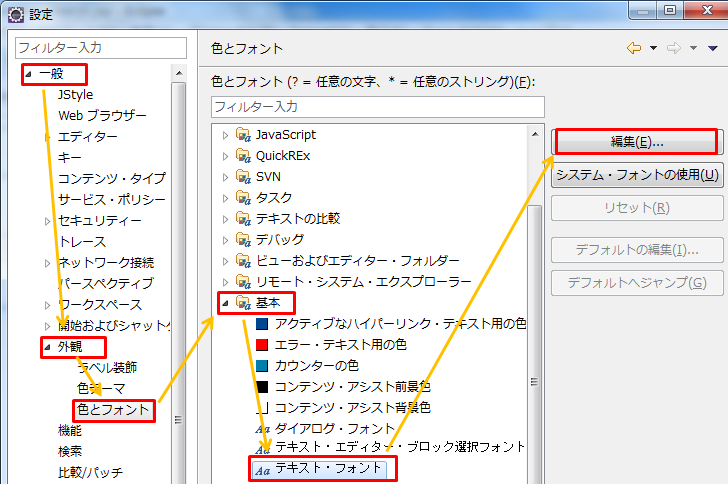This screenshot has width=728, height=484.
Task: Click the QuickREx folder icon
Action: coord(243,156)
